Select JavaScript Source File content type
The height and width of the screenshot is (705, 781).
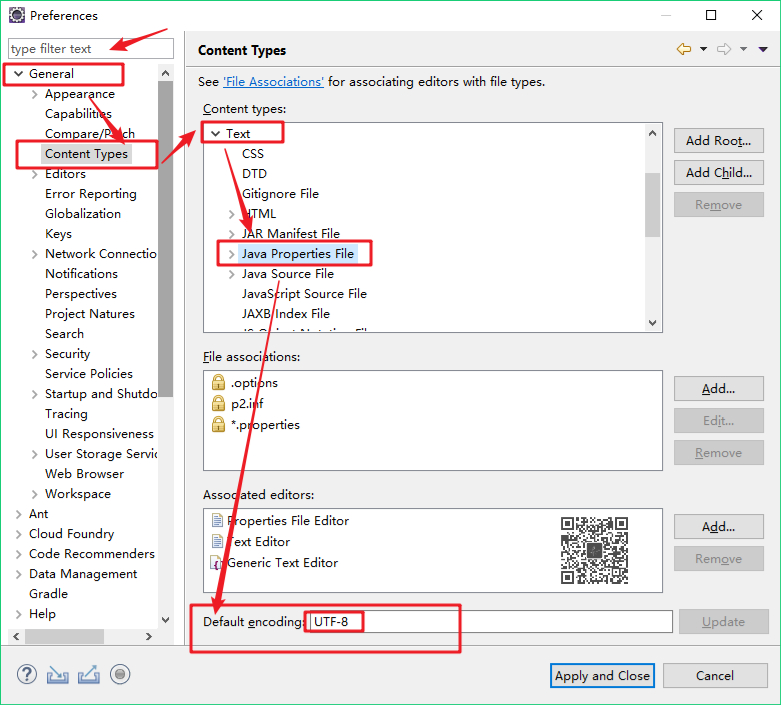[304, 294]
